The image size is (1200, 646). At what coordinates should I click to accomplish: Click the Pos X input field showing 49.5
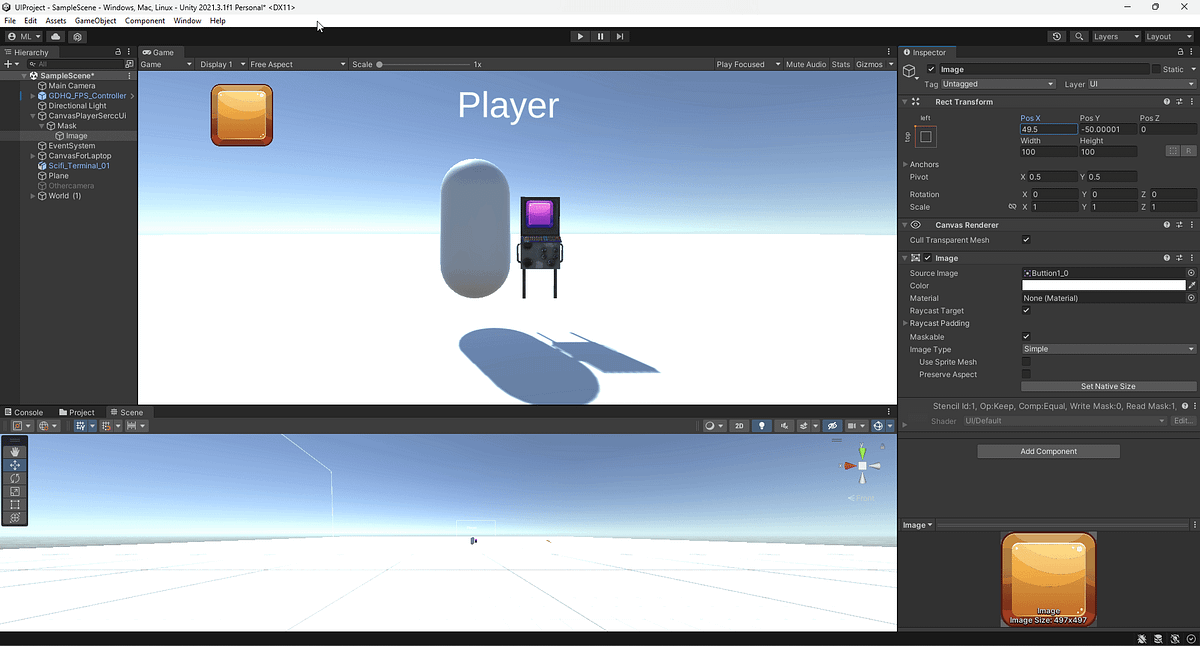tap(1048, 129)
